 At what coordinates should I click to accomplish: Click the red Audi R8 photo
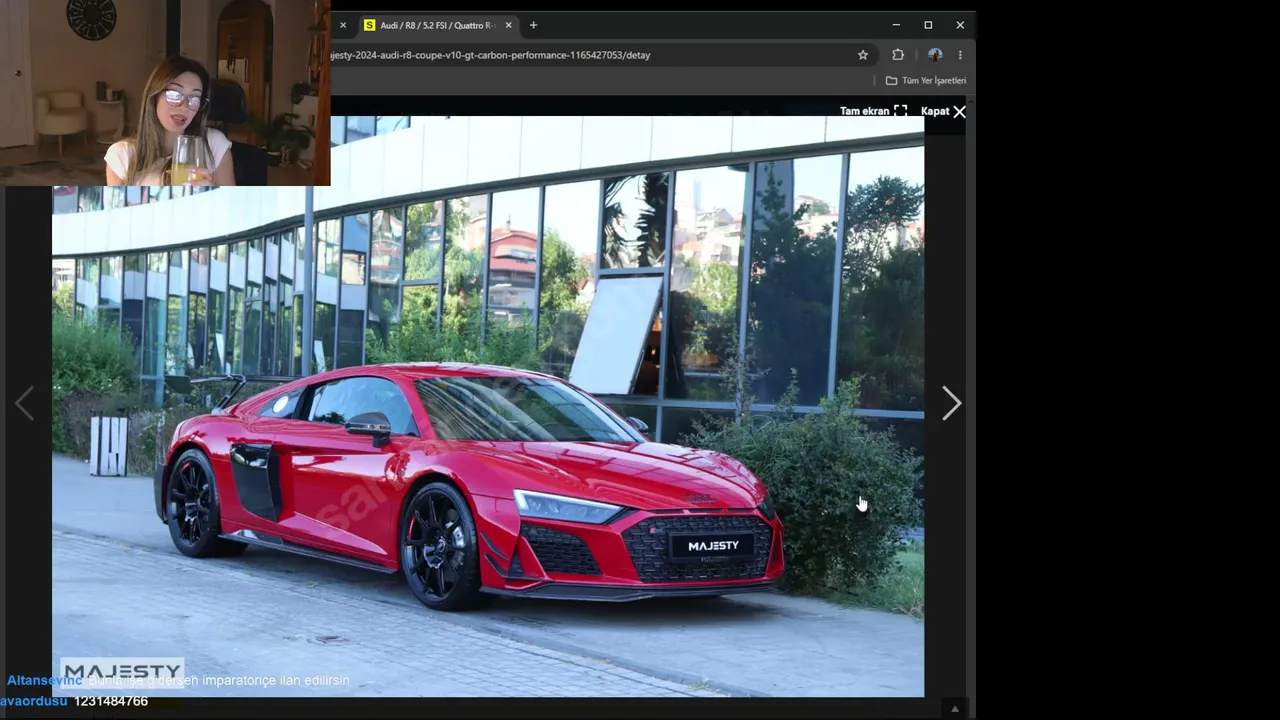click(488, 406)
